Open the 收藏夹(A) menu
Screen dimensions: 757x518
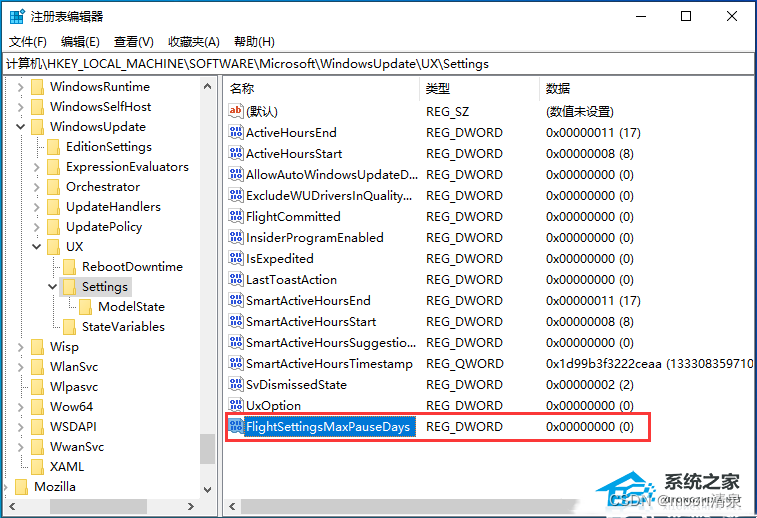[x=194, y=42]
